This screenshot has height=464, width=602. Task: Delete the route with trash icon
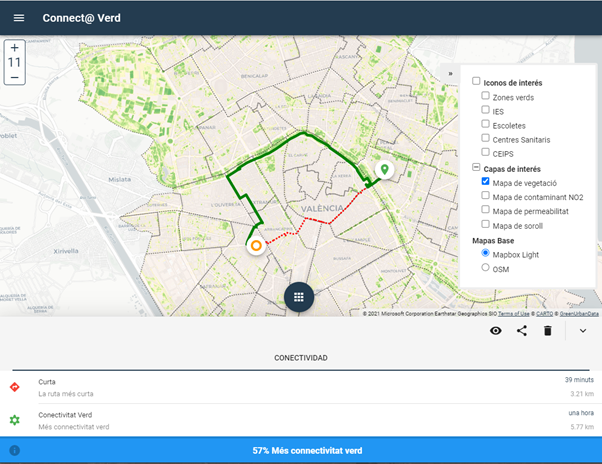pyautogui.click(x=548, y=331)
